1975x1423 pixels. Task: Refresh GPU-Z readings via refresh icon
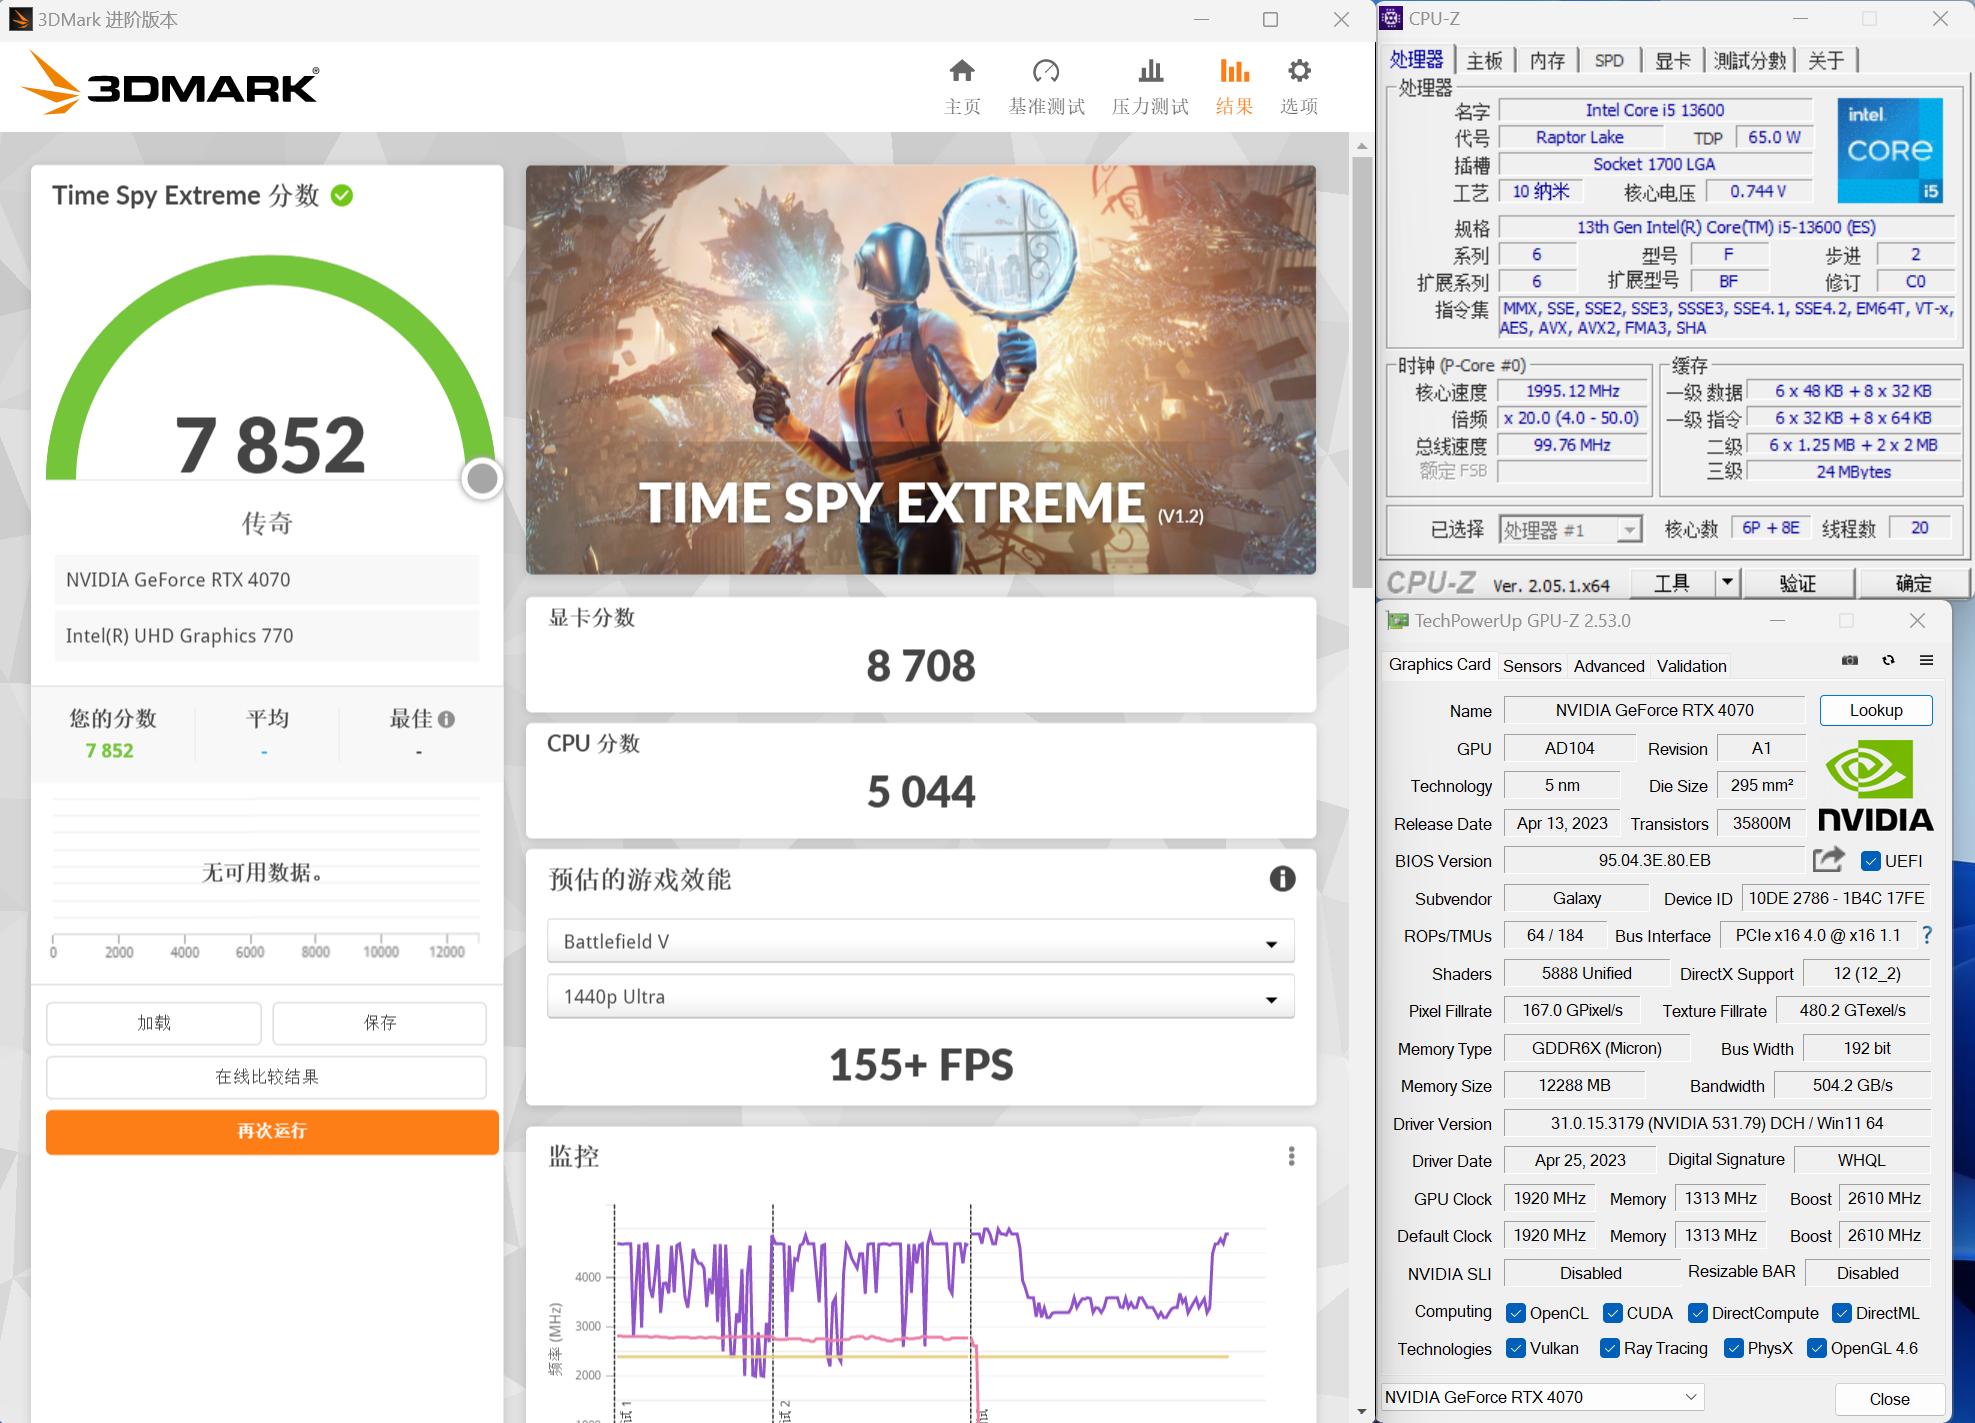click(x=1889, y=661)
